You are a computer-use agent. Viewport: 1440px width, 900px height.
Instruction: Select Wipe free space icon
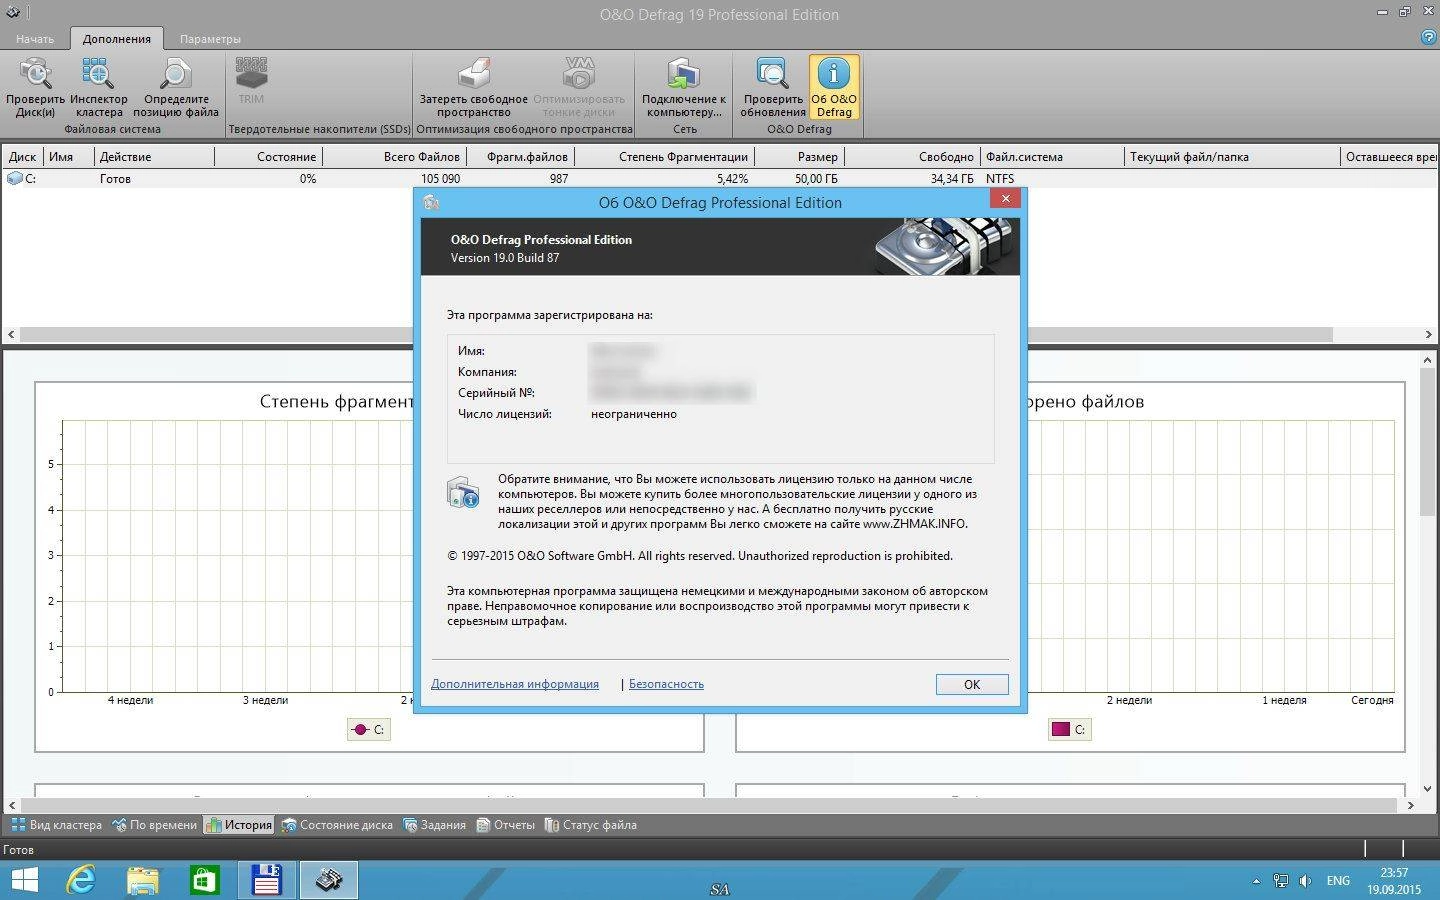(473, 87)
